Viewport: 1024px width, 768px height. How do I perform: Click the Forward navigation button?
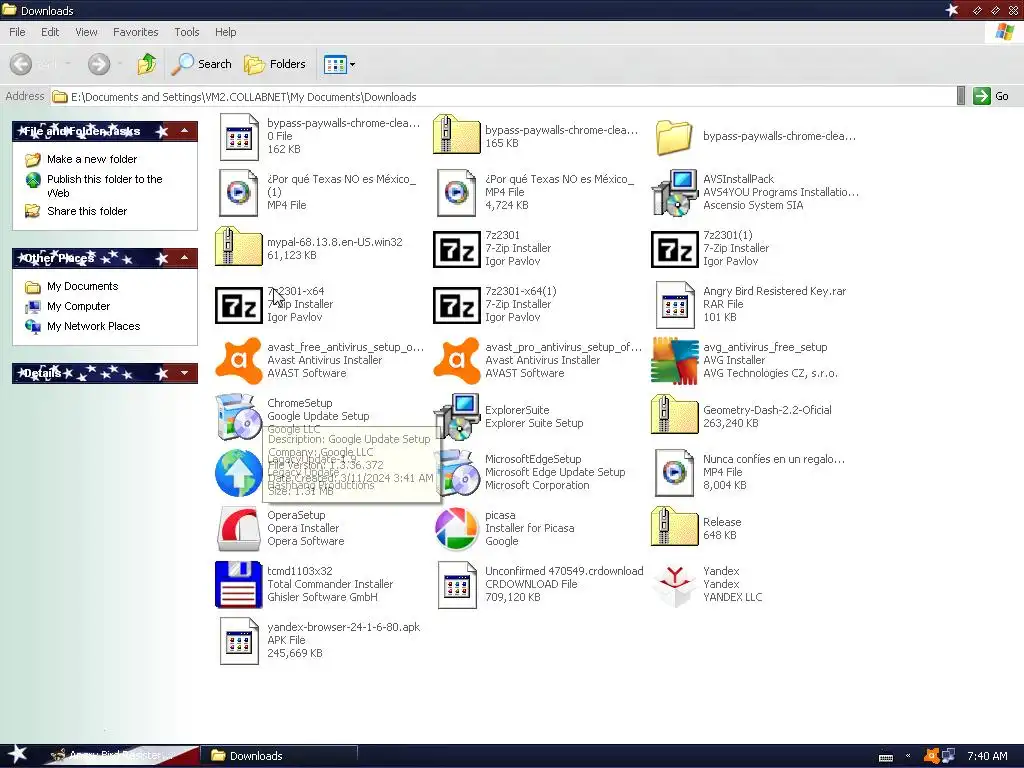[99, 64]
